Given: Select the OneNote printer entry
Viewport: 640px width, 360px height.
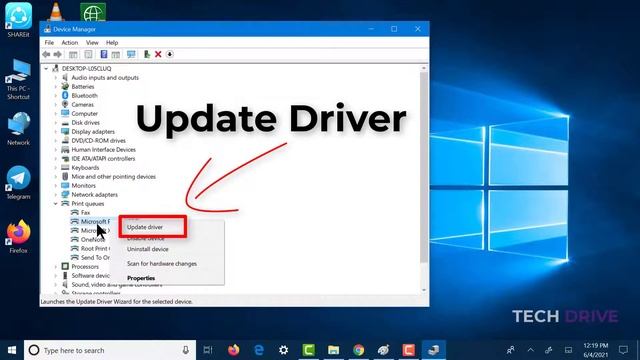Looking at the screenshot, I should (93, 240).
